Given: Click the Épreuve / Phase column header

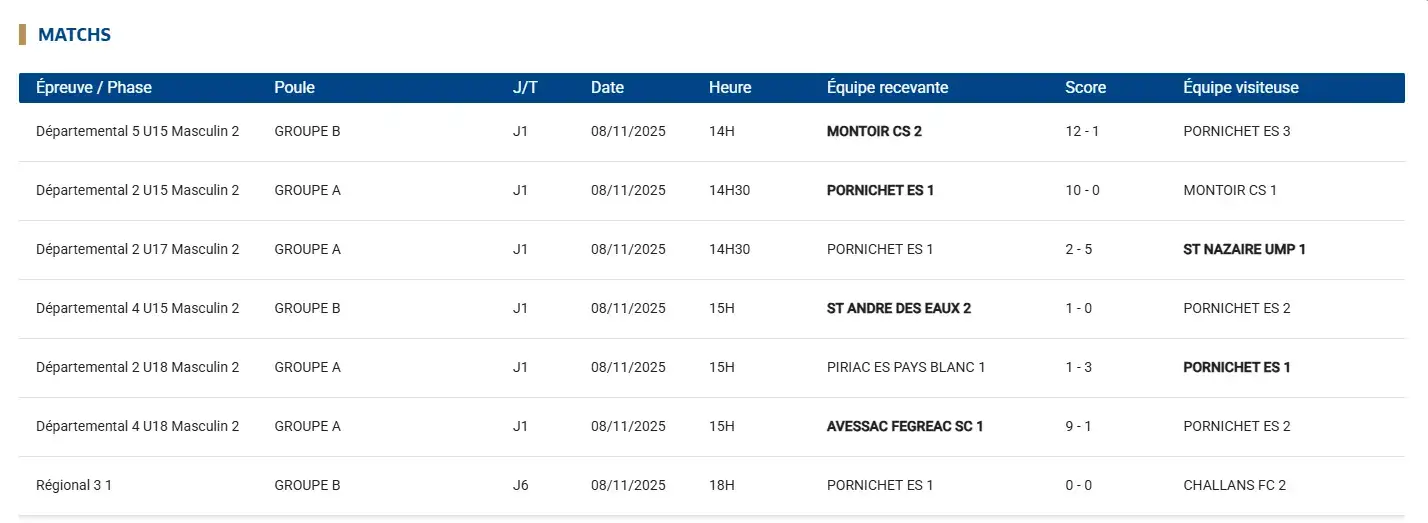Looking at the screenshot, I should click(x=94, y=87).
